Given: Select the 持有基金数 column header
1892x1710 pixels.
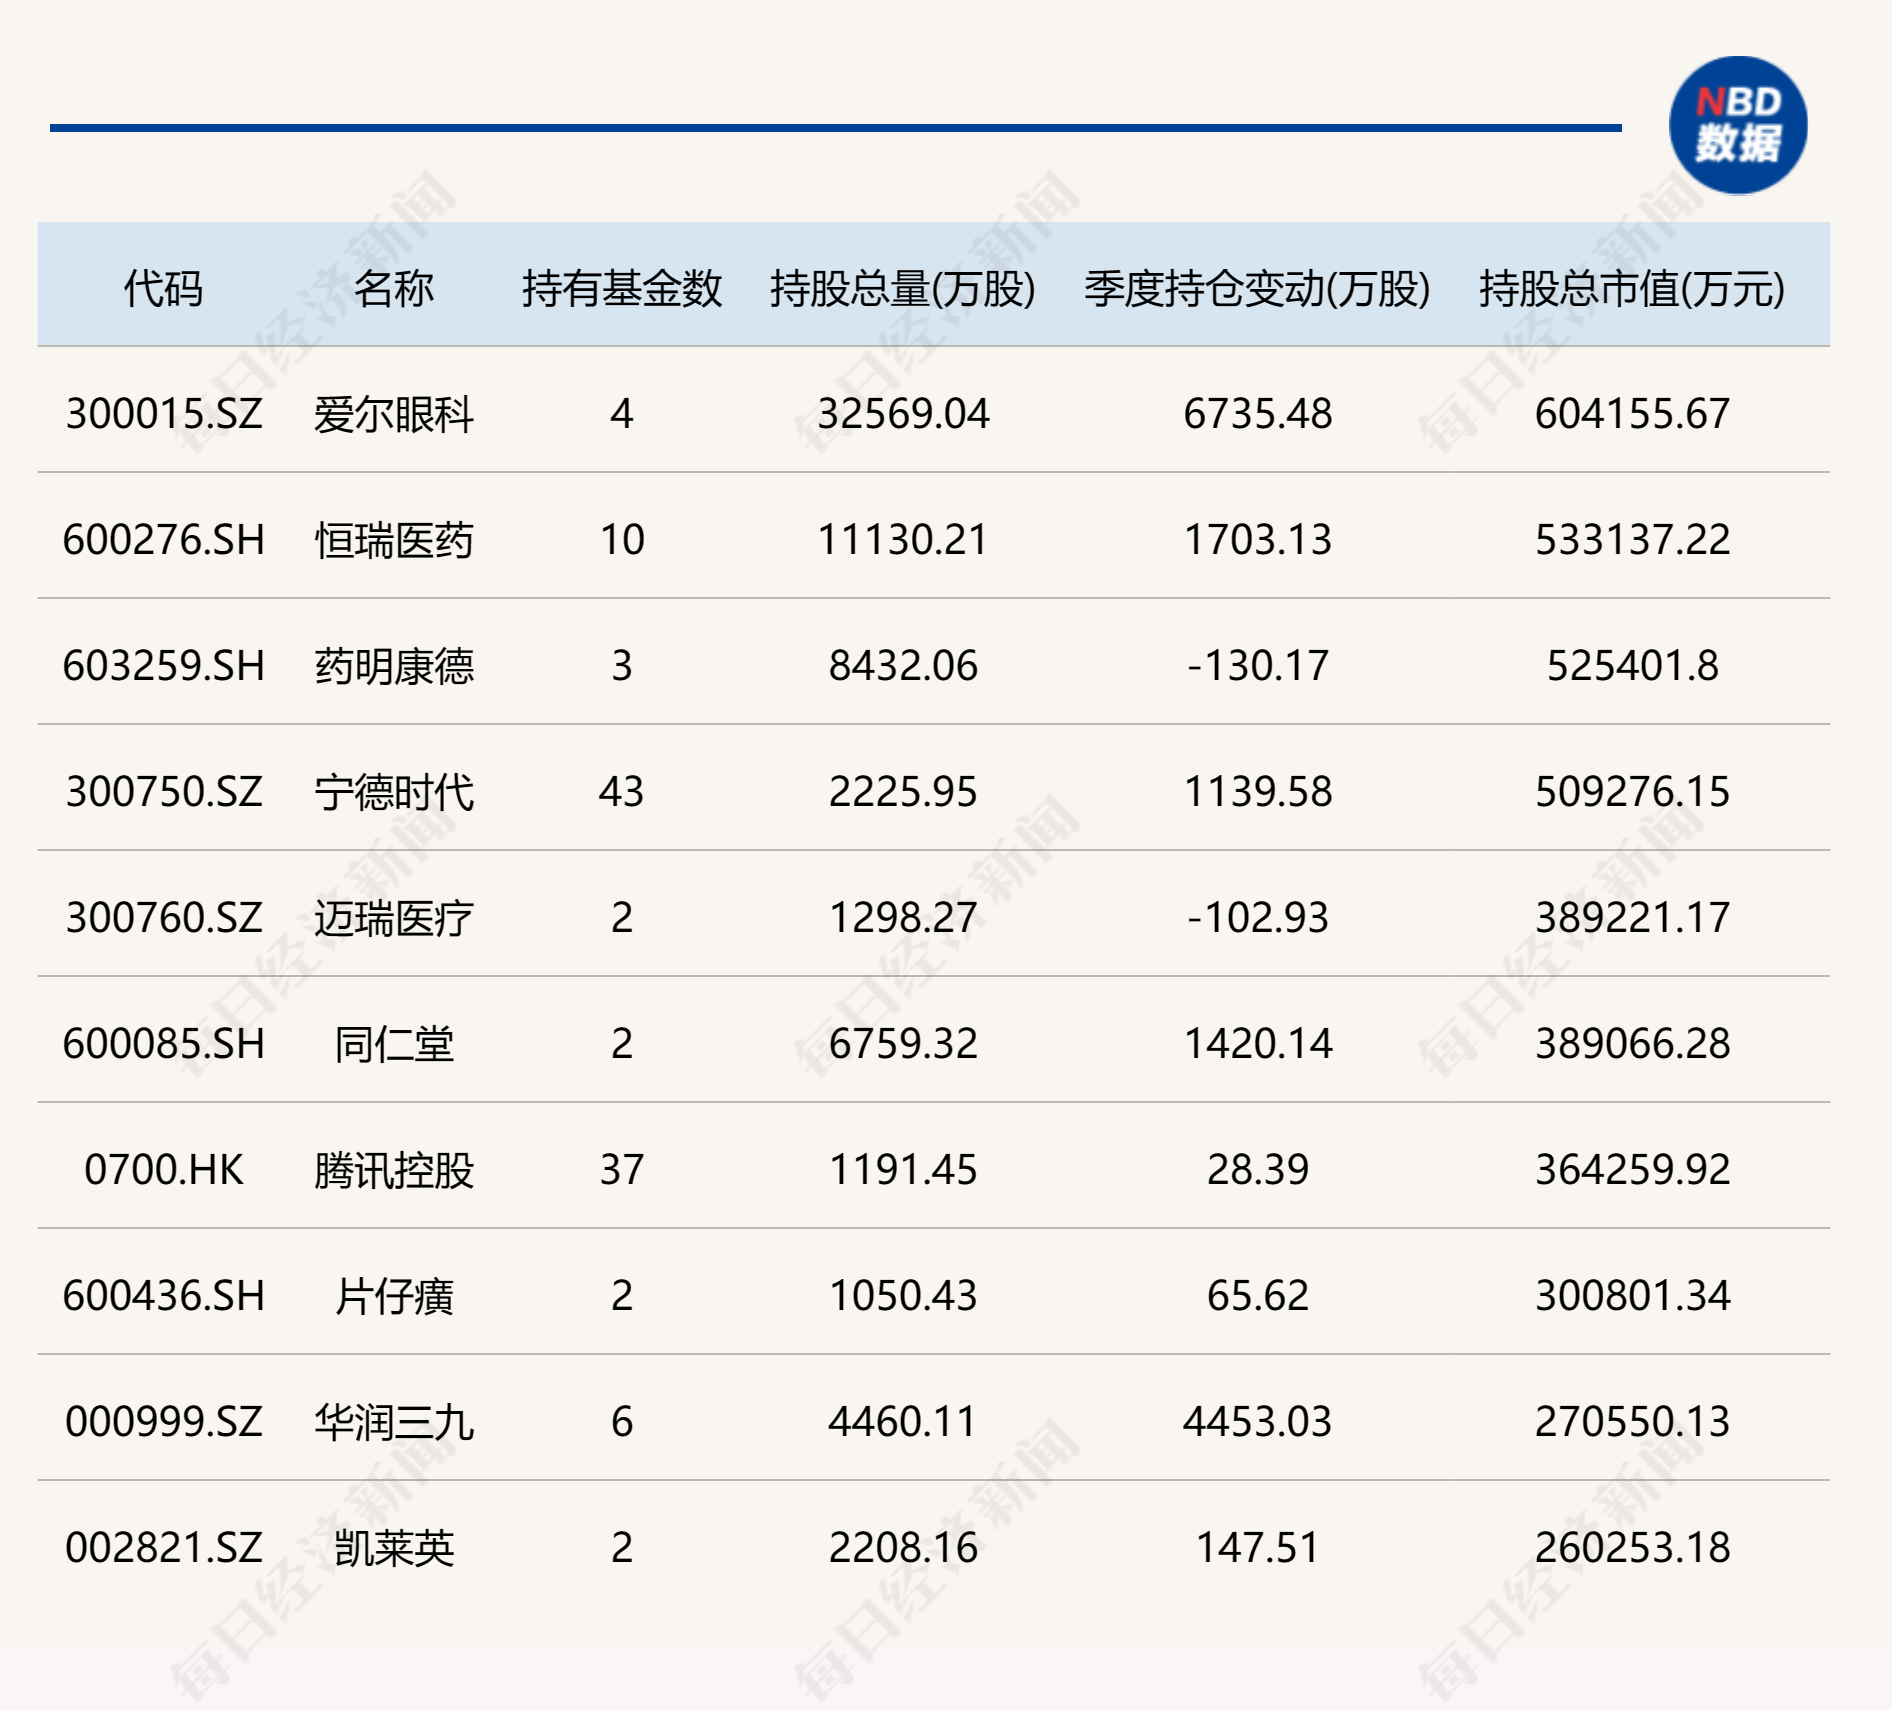Looking at the screenshot, I should (x=621, y=289).
